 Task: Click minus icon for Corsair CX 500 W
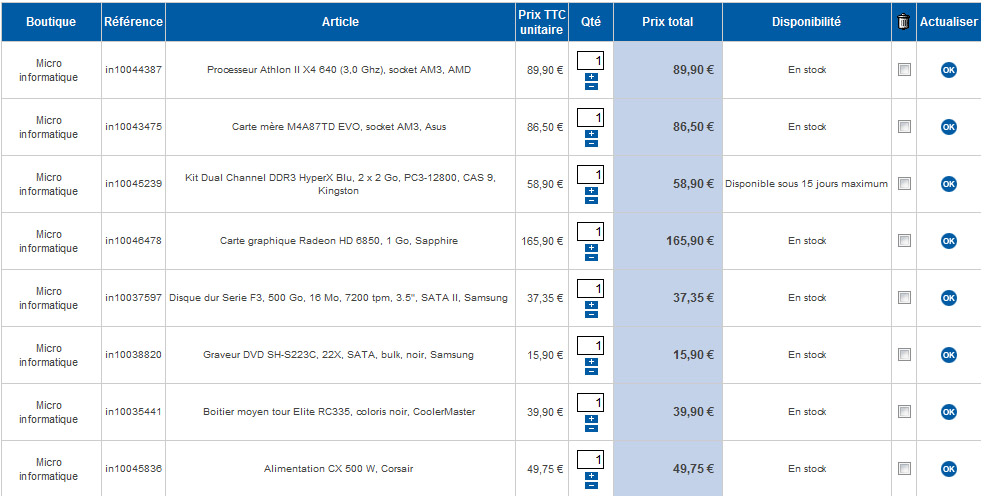click(590, 485)
